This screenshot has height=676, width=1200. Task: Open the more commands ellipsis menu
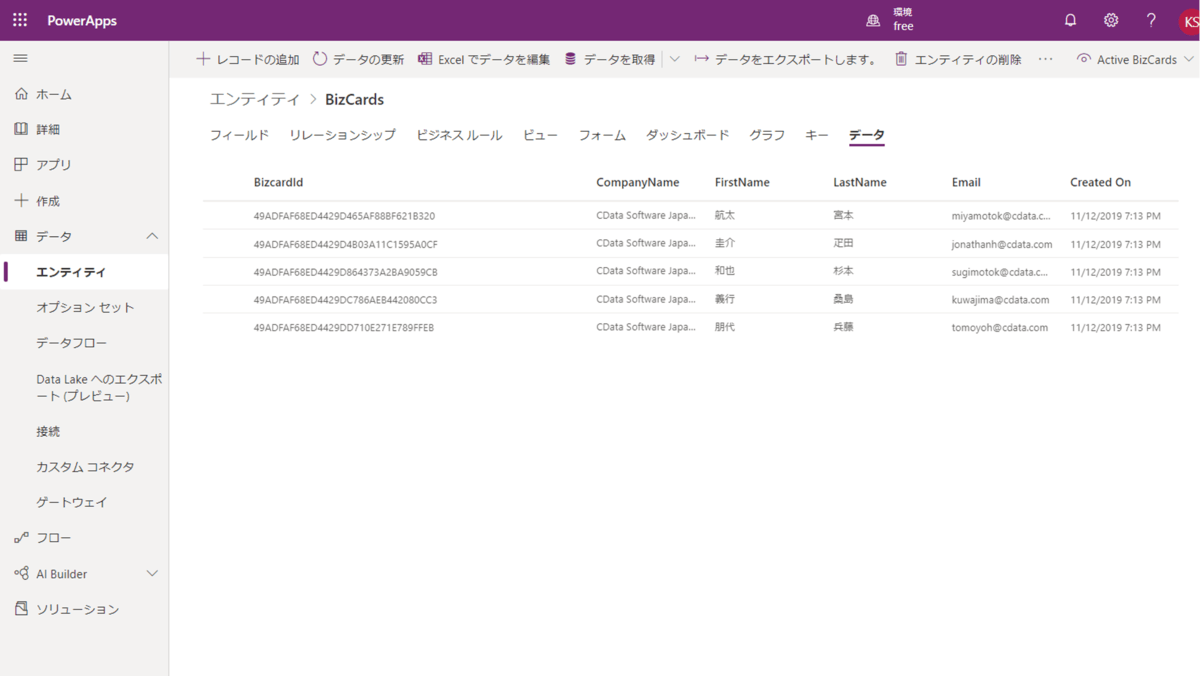coord(1045,59)
